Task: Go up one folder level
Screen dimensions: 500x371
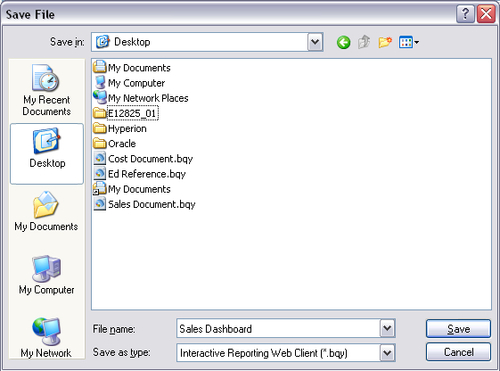Action: [x=364, y=42]
